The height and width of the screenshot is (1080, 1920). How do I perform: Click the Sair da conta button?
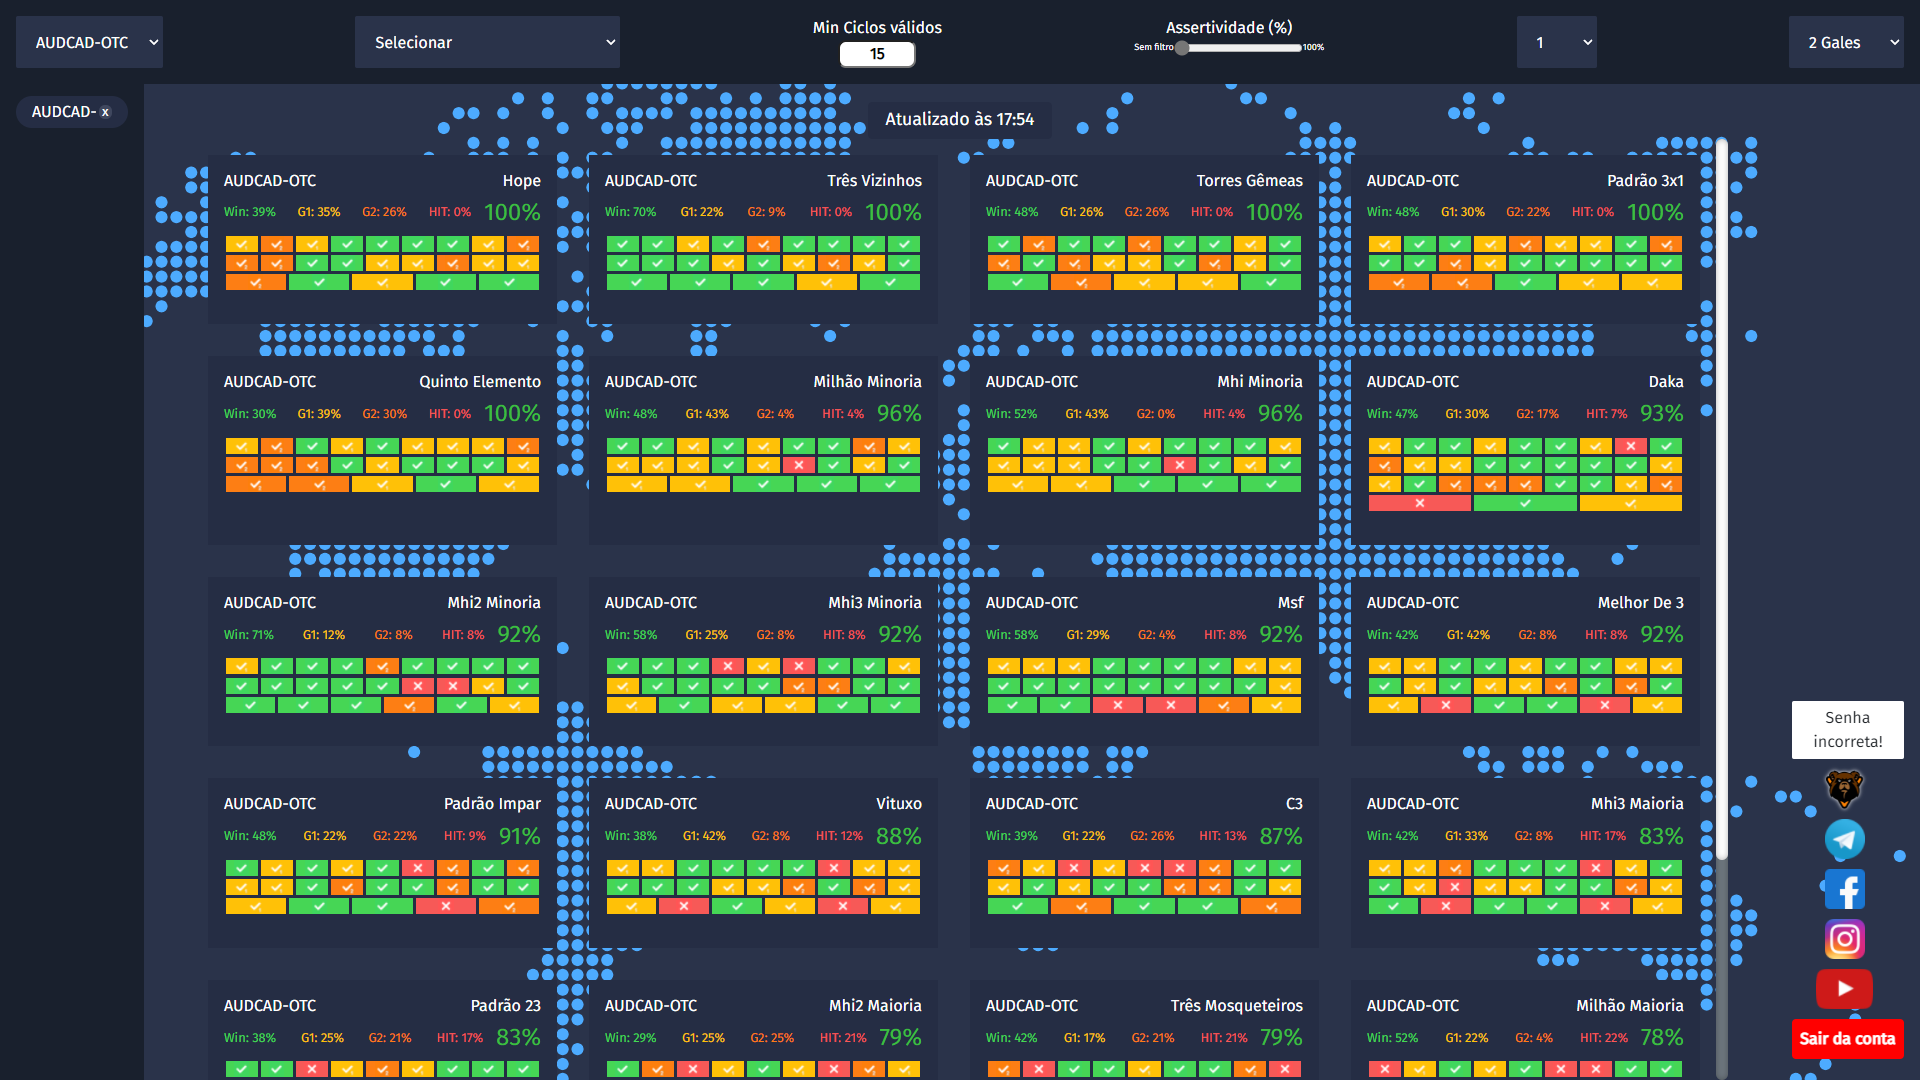(x=1847, y=1038)
